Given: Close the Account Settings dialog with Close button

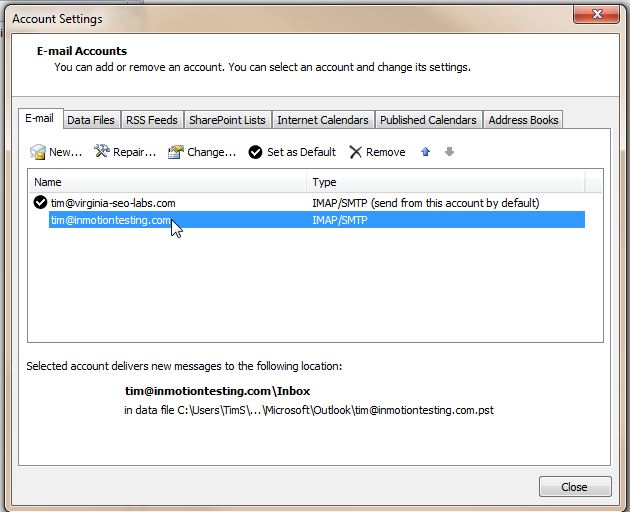Looking at the screenshot, I should 575,487.
